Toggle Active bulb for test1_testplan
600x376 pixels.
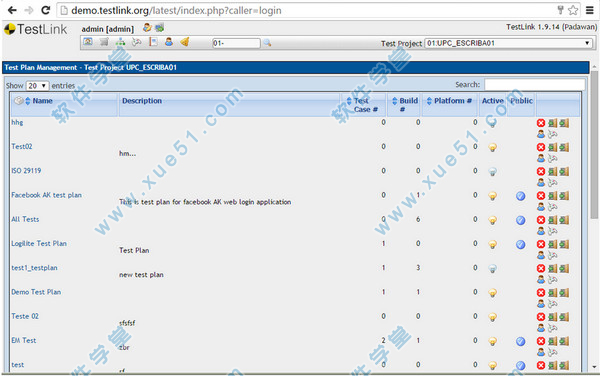click(x=493, y=269)
